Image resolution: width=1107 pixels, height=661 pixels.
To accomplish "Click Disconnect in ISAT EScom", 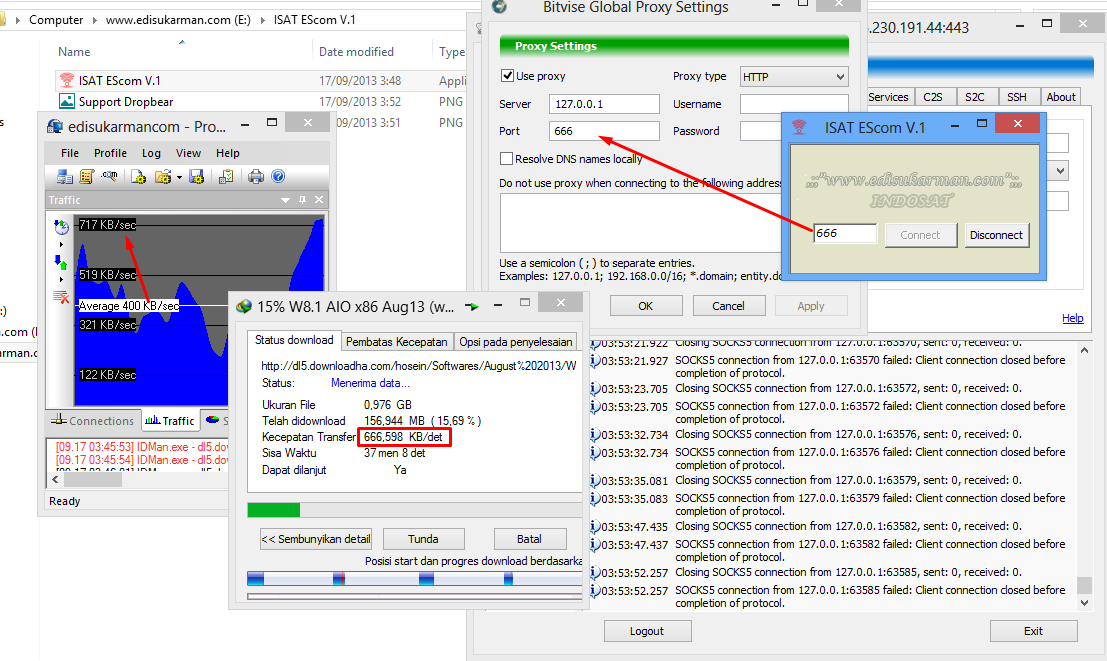I will 996,235.
